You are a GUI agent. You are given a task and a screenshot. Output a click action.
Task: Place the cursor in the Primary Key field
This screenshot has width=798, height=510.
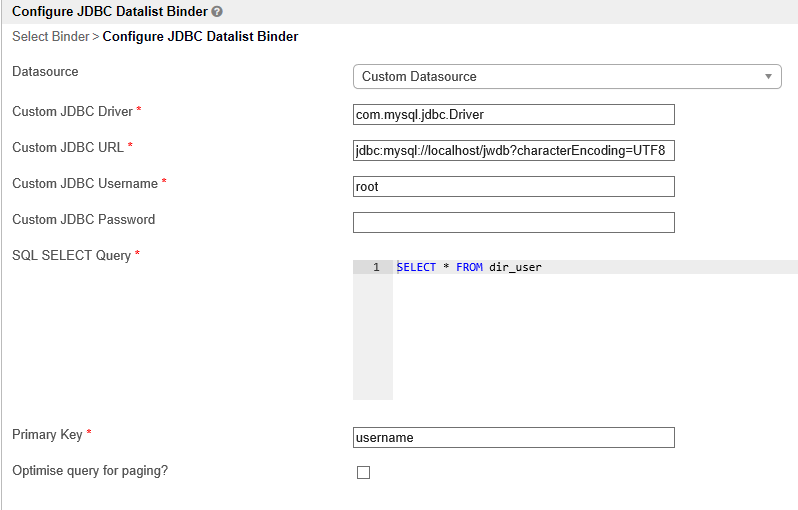(x=514, y=438)
